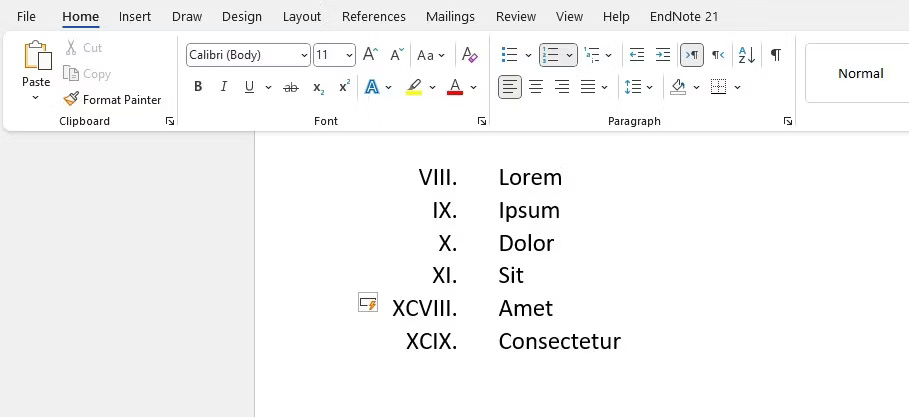Expand numbering library dropdown arrow

tap(569, 56)
